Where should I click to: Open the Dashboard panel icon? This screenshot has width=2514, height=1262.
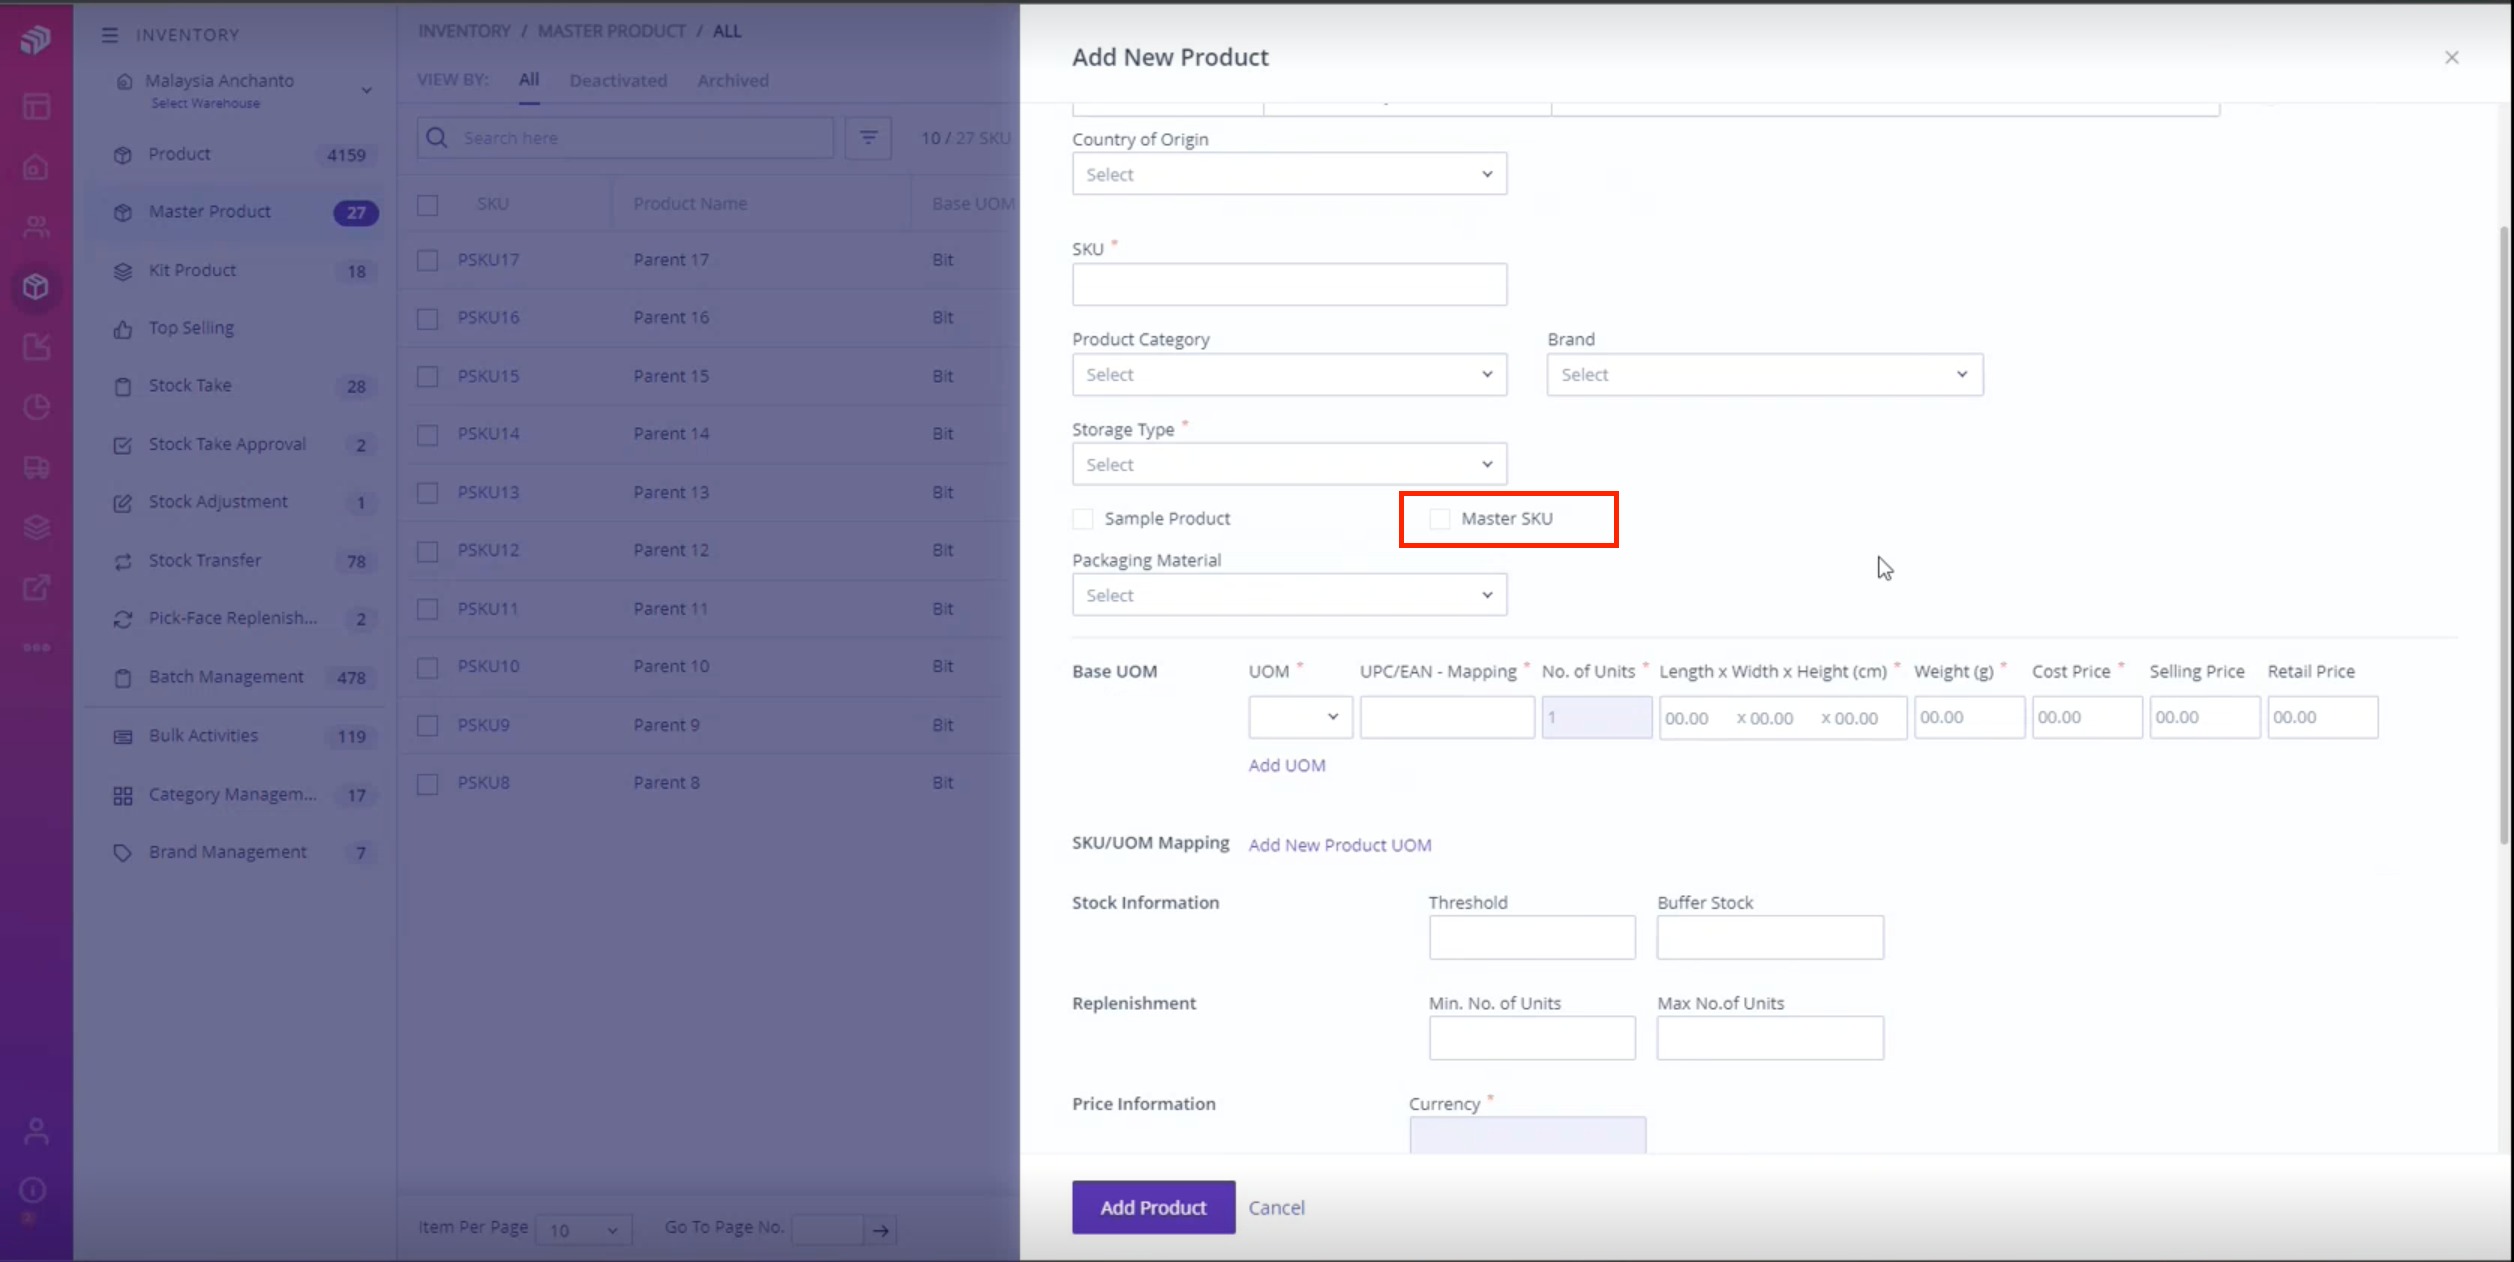coord(36,107)
